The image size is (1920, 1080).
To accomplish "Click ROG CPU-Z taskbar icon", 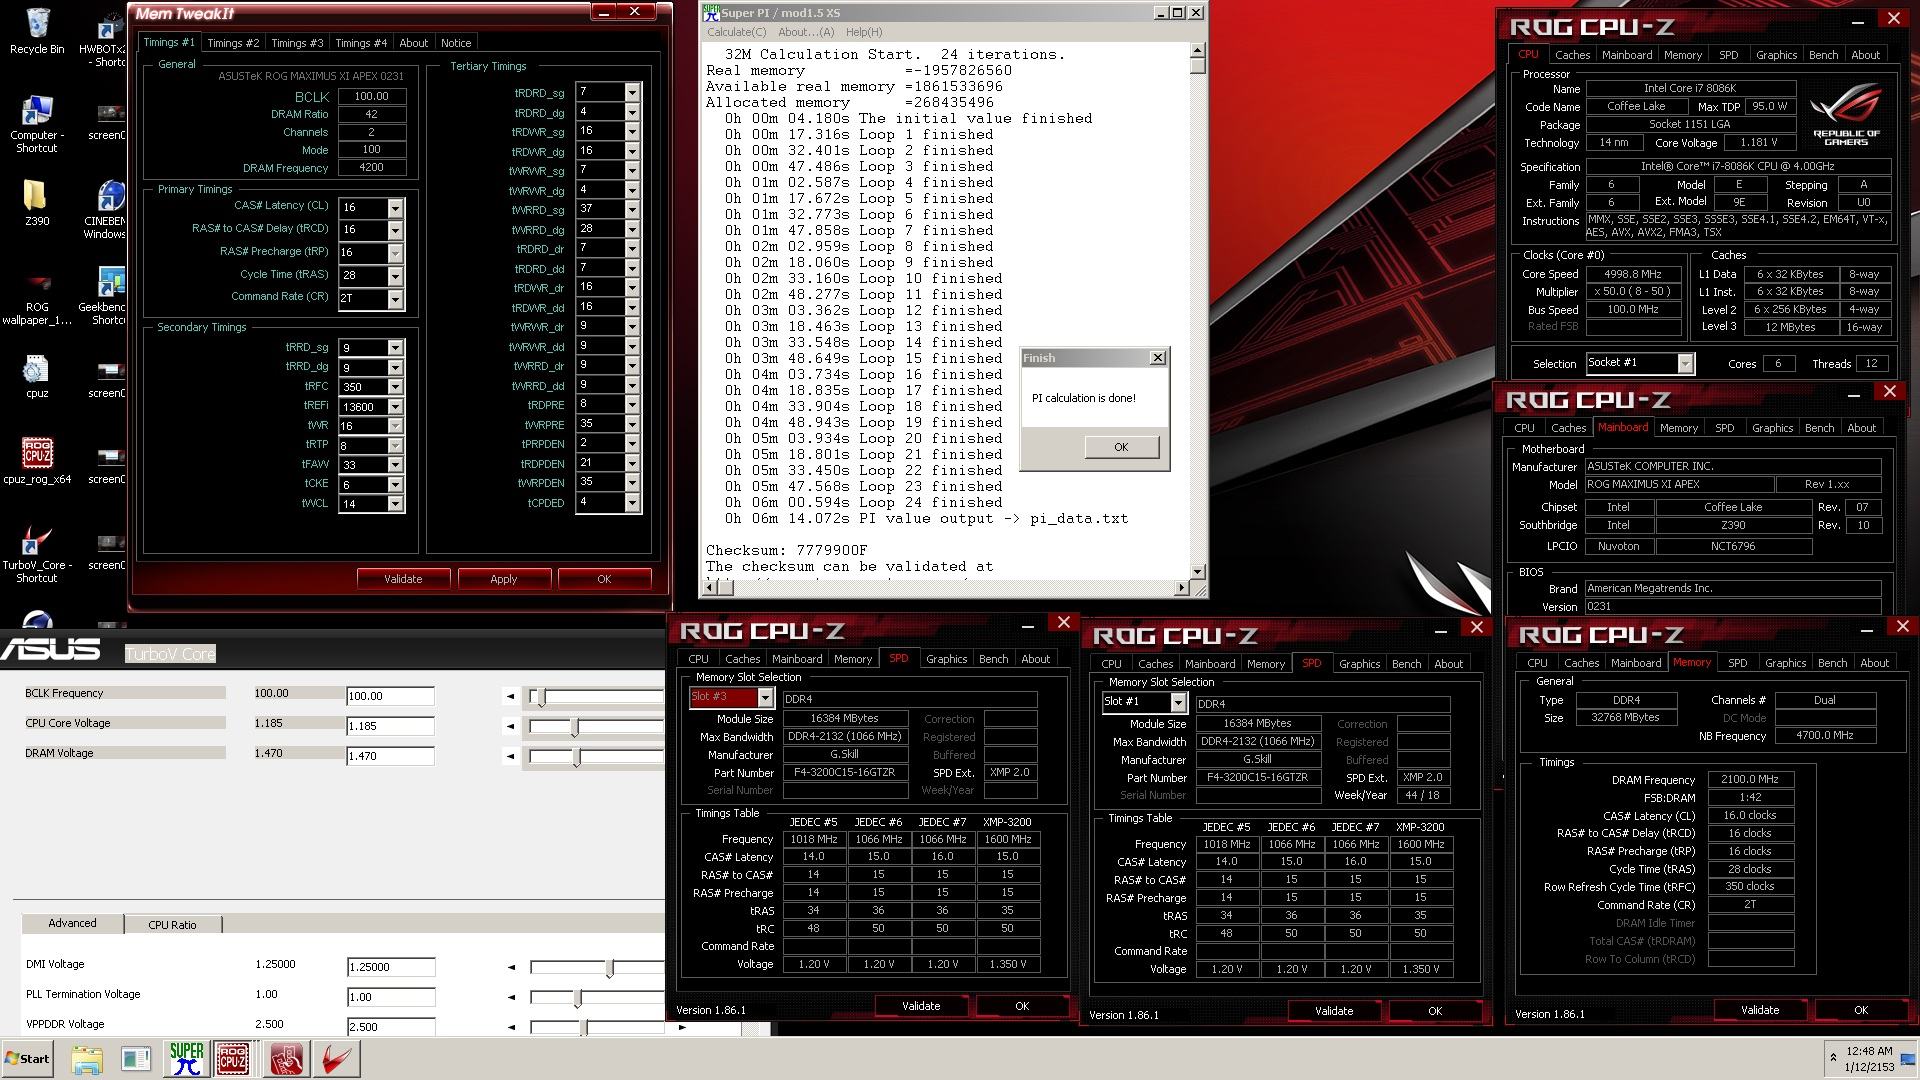I will click(233, 1059).
